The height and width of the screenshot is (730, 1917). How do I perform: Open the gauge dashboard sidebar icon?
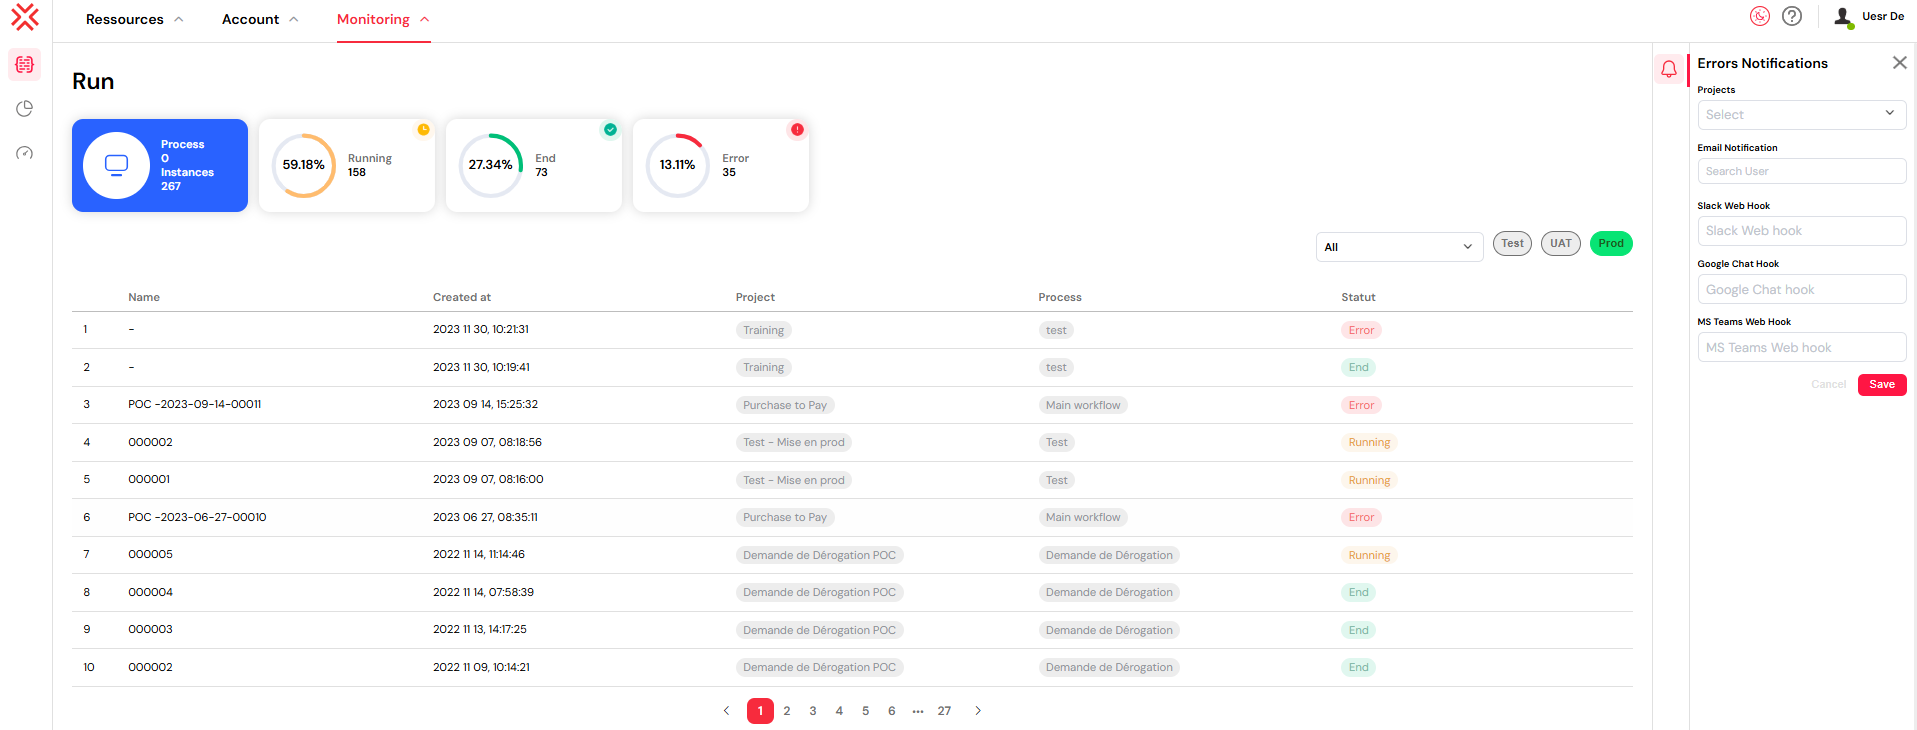[25, 153]
